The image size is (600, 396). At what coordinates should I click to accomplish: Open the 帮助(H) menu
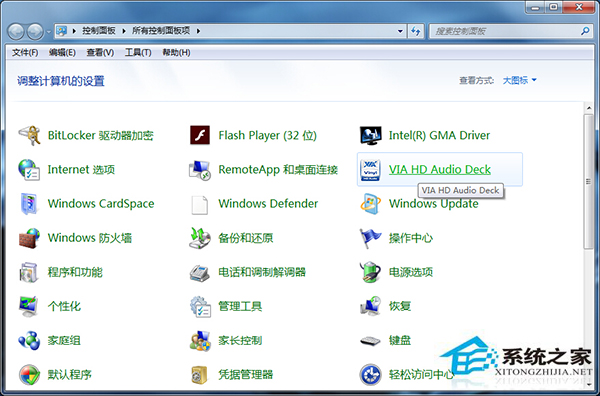[x=176, y=52]
